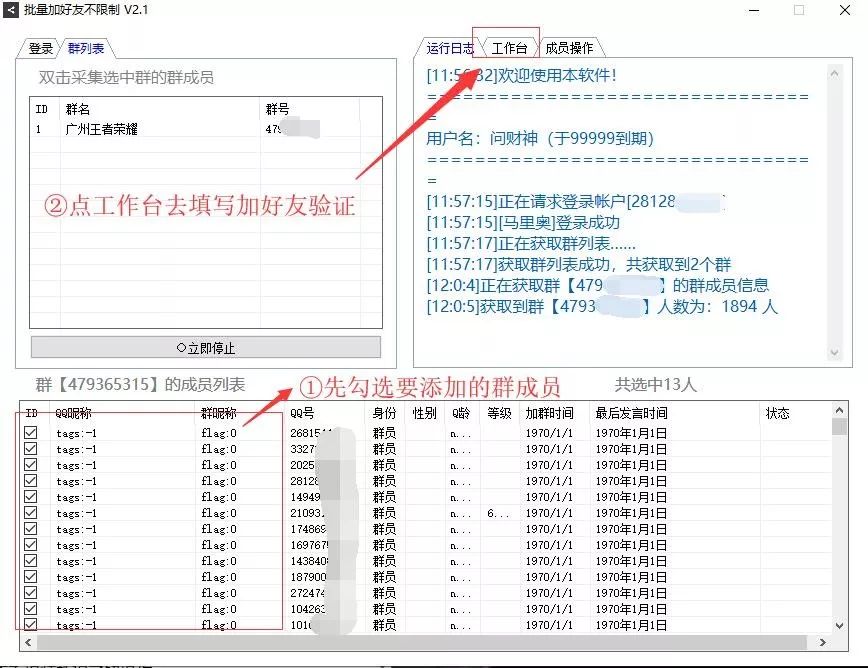Viewport: 868px width, 668px height.
Task: Switch to the 工作台 tab
Action: pos(508,45)
